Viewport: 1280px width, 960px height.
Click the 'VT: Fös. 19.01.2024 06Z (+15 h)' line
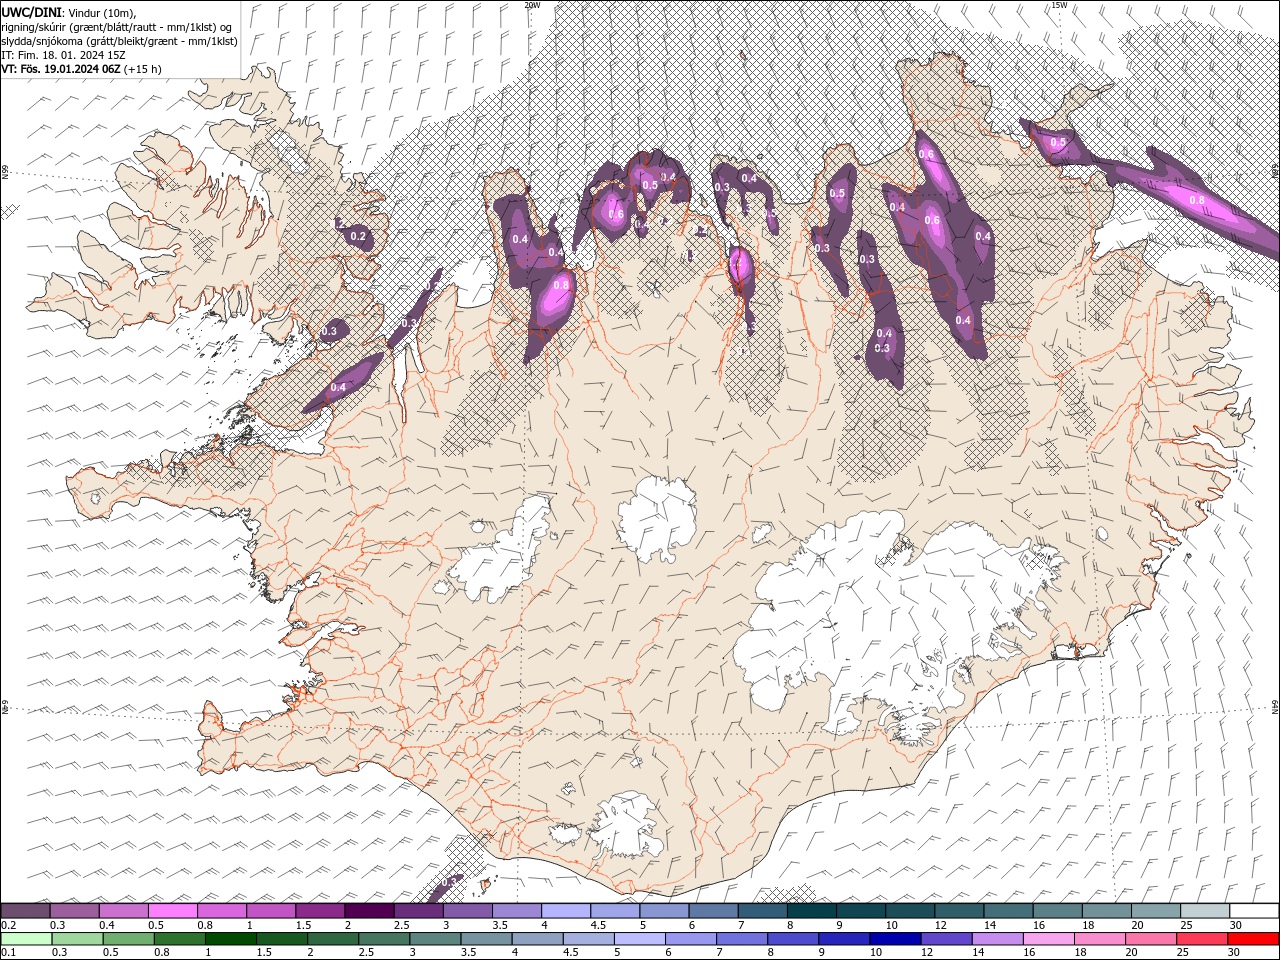coord(81,69)
